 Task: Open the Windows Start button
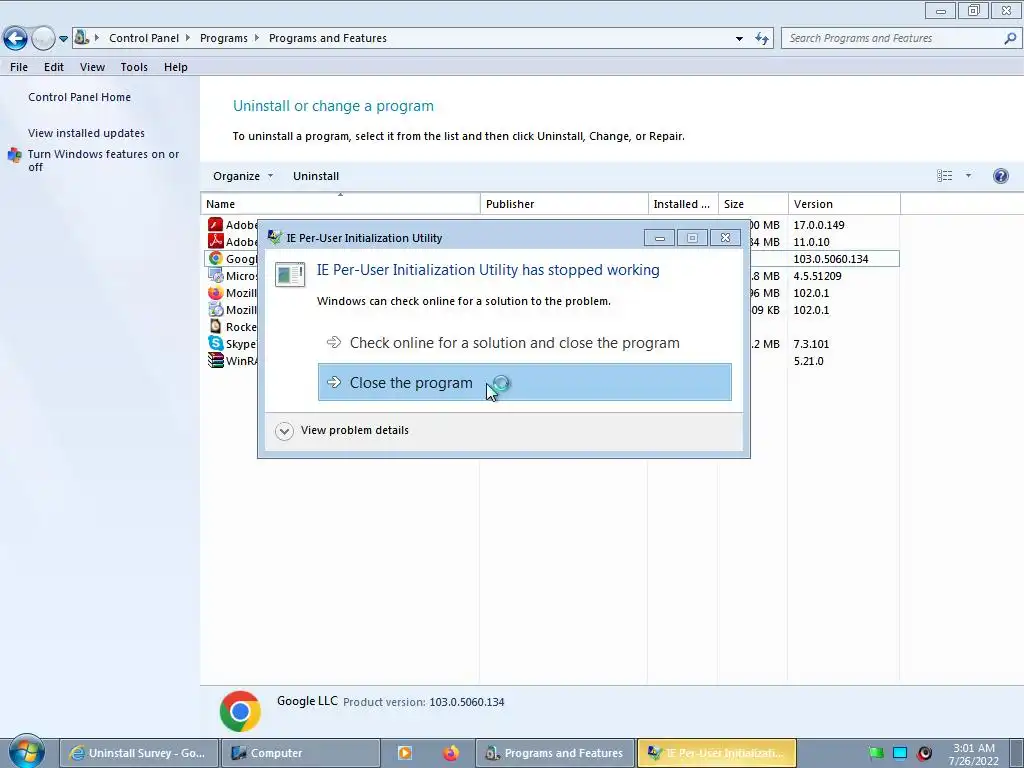point(26,752)
